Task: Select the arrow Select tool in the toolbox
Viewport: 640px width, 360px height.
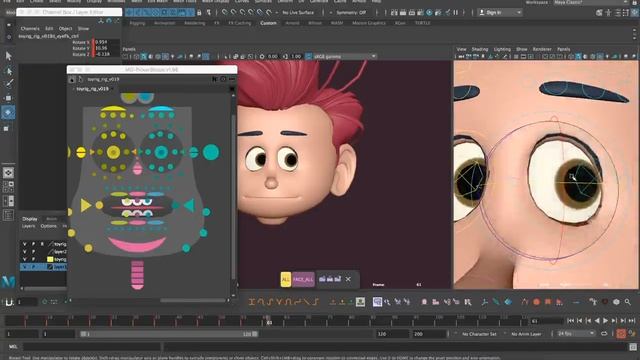Action: (9, 56)
